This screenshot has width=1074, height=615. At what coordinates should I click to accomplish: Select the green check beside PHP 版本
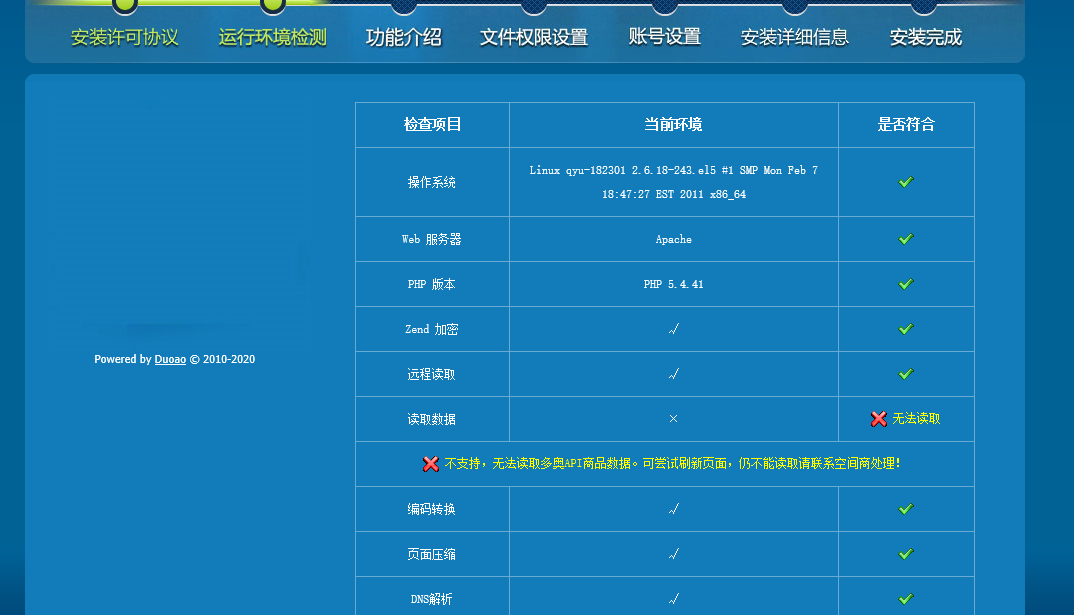coord(905,284)
